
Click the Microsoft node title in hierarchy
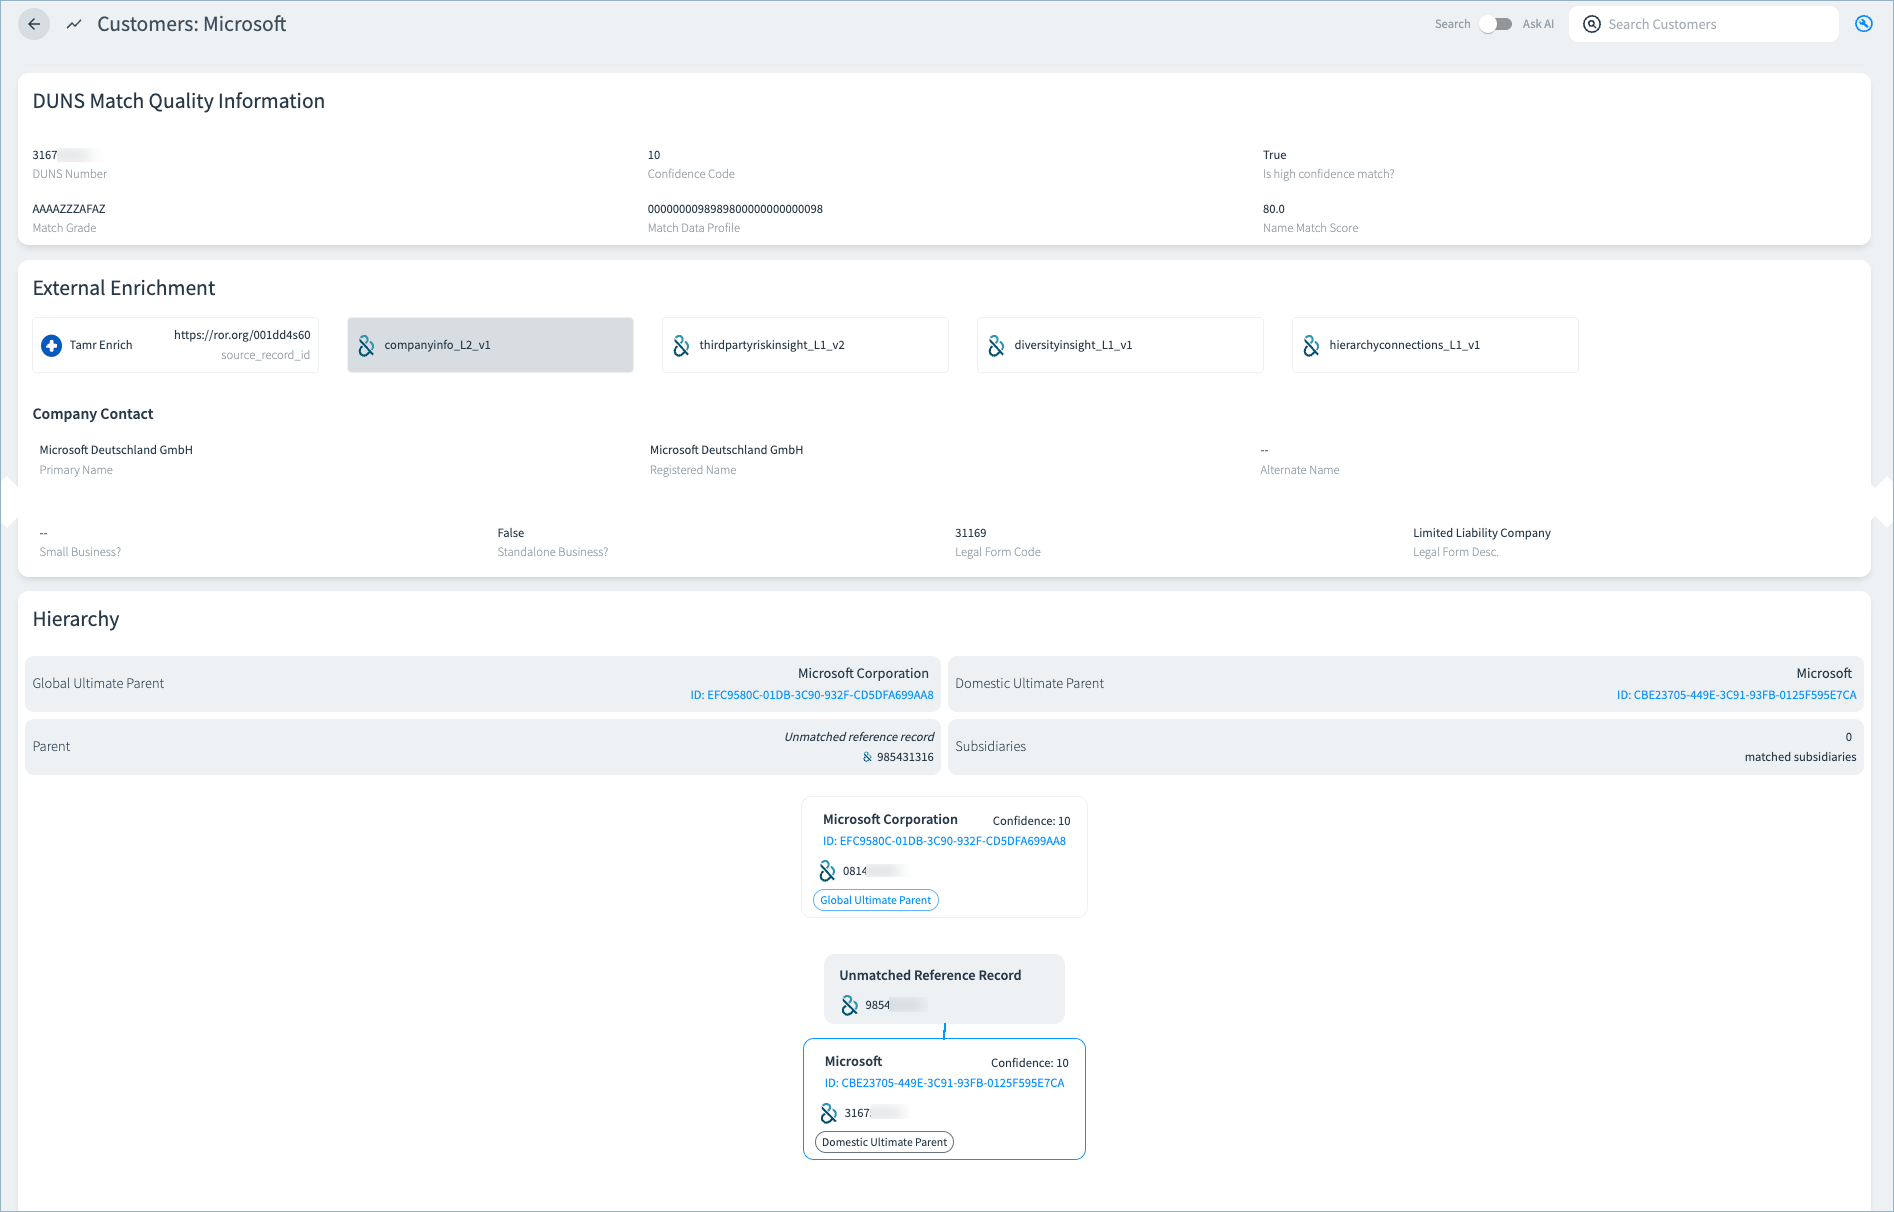pyautogui.click(x=853, y=1061)
